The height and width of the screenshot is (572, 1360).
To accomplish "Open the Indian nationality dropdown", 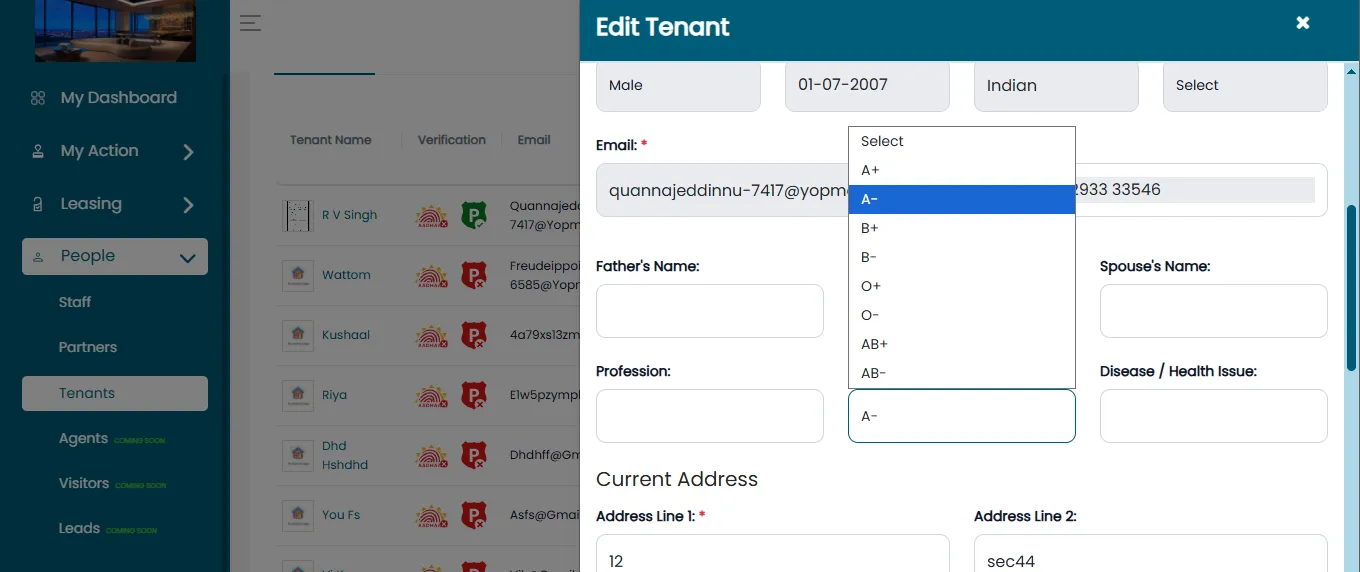I will [x=1056, y=86].
